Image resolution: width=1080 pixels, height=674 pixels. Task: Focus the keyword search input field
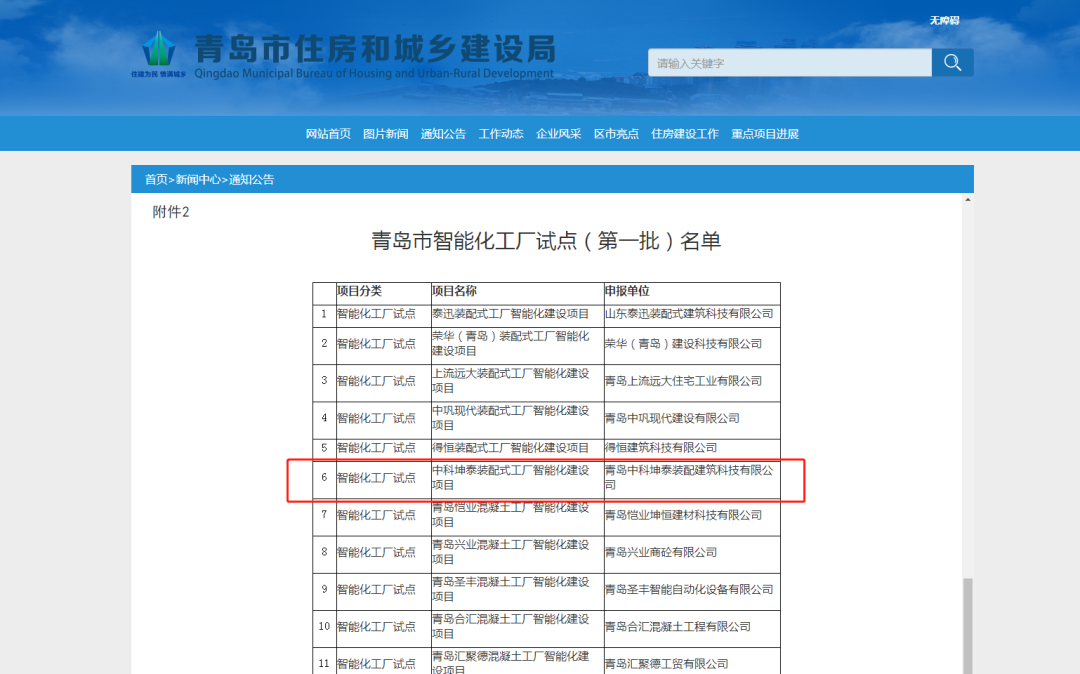point(789,63)
